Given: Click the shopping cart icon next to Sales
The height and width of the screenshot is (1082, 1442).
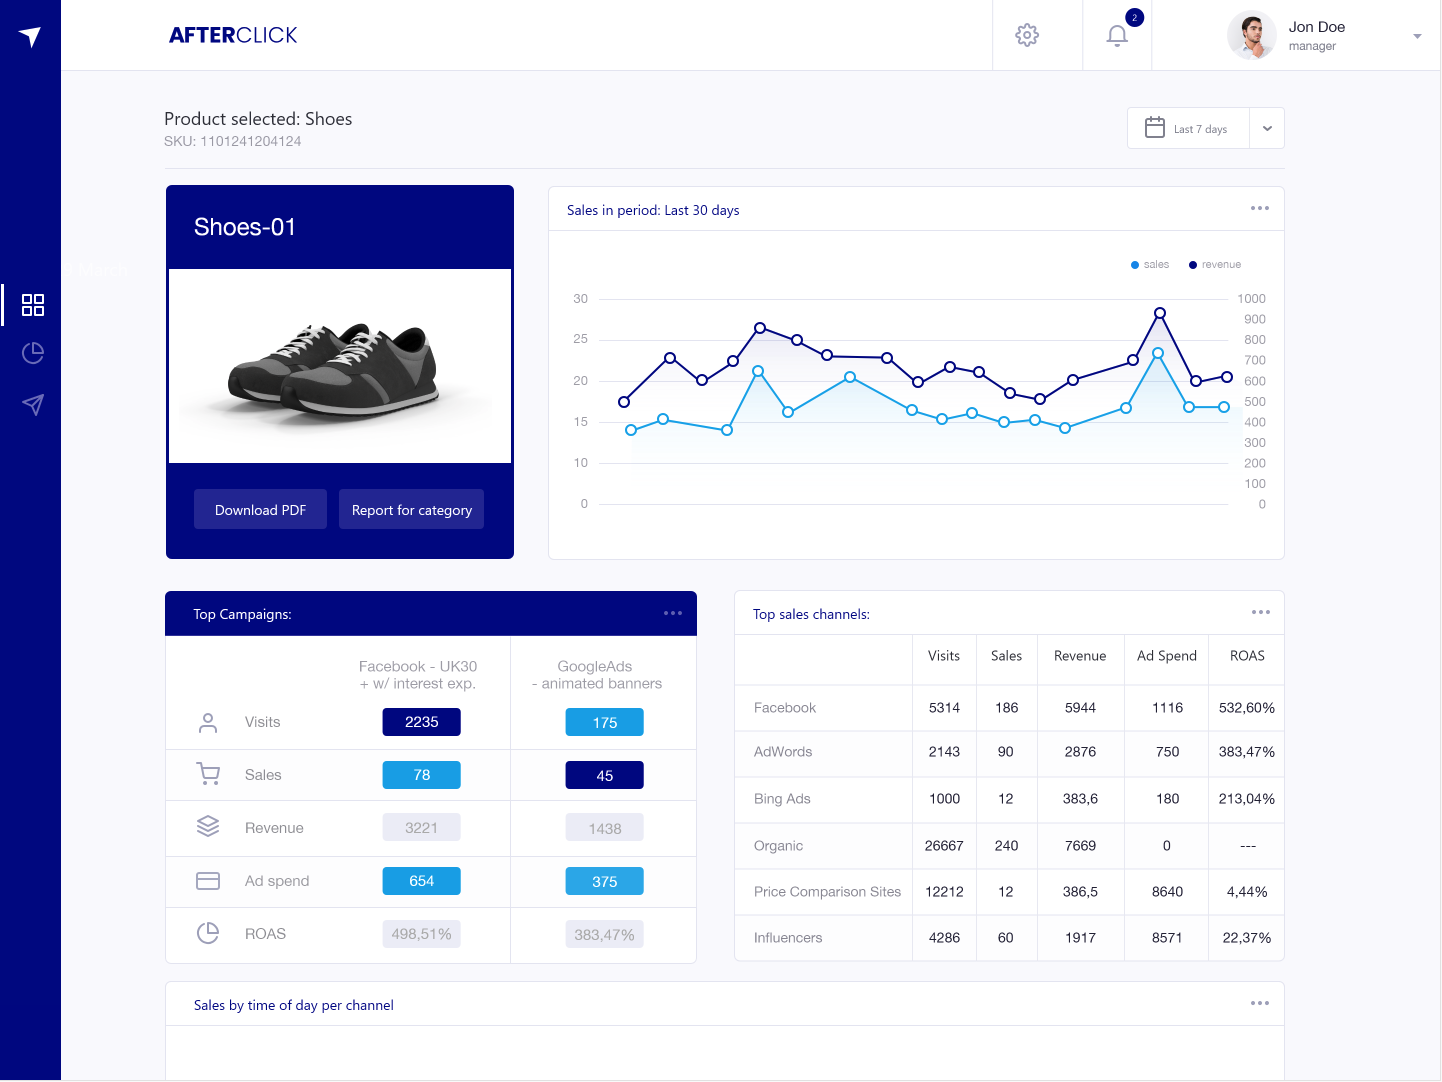Looking at the screenshot, I should [x=208, y=773].
